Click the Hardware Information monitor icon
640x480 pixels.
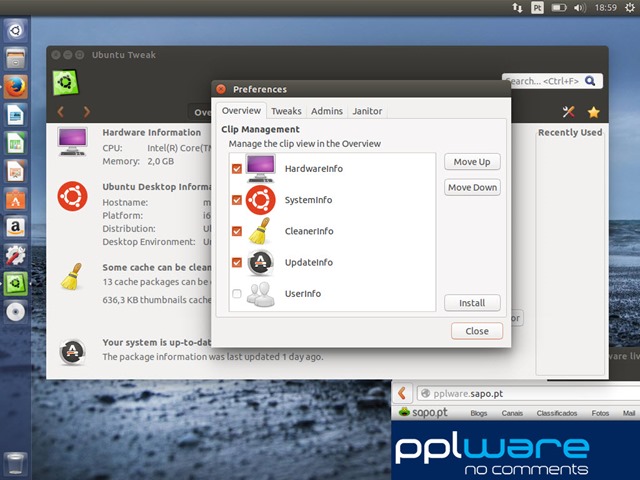click(72, 141)
